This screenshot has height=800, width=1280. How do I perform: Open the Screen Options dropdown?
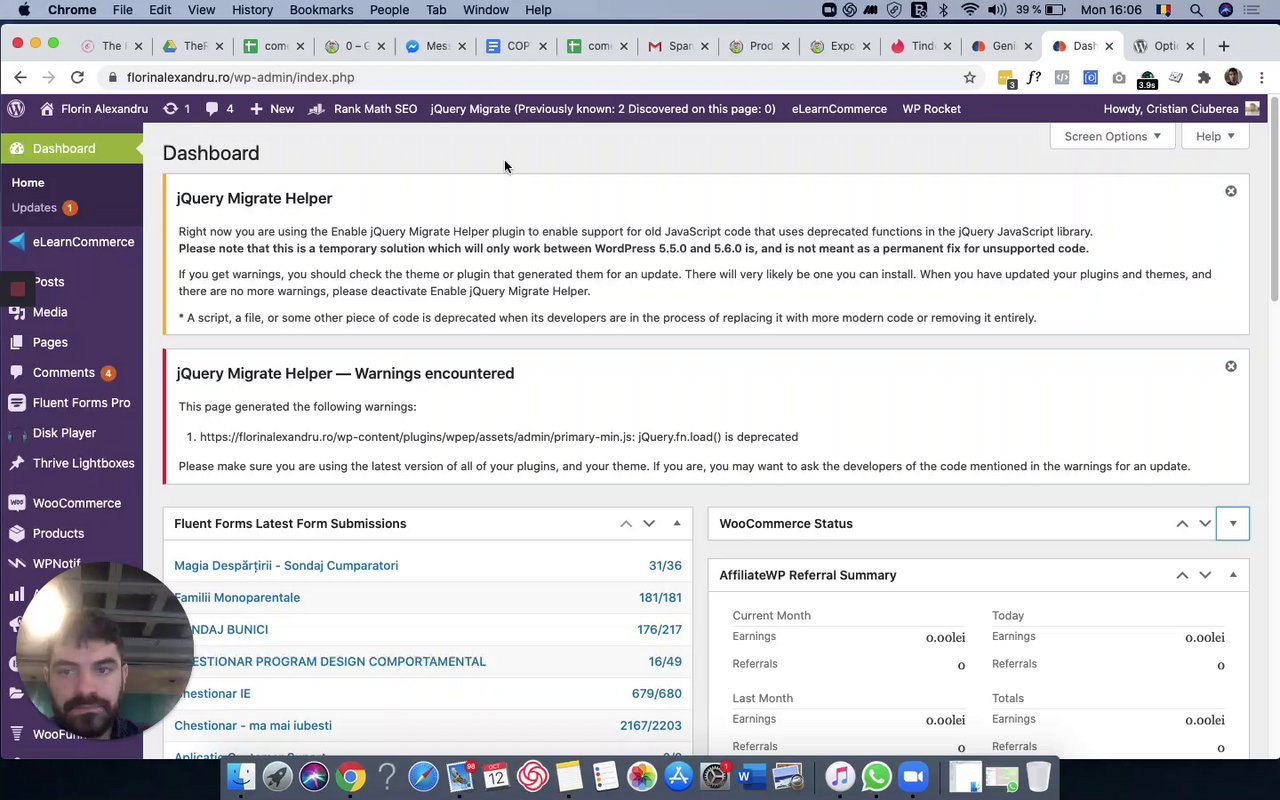coord(1112,136)
